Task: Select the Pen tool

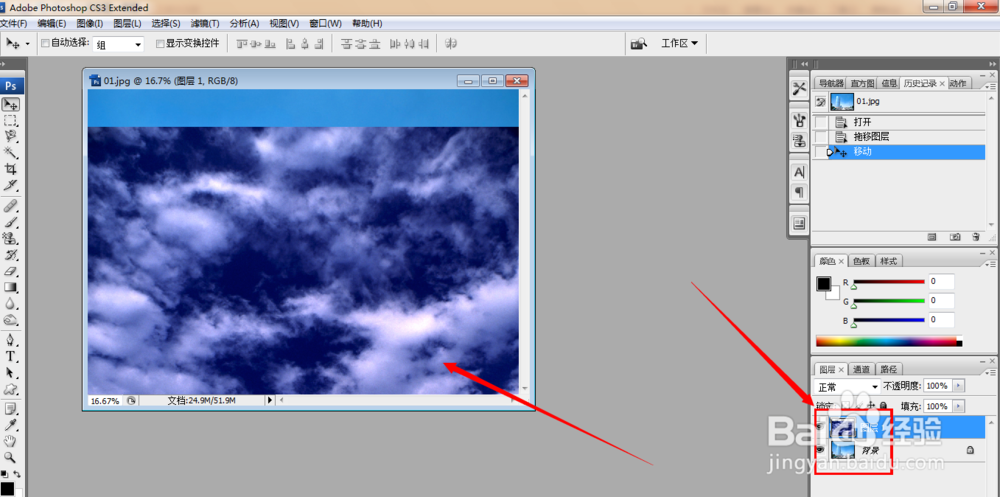Action: tap(11, 340)
